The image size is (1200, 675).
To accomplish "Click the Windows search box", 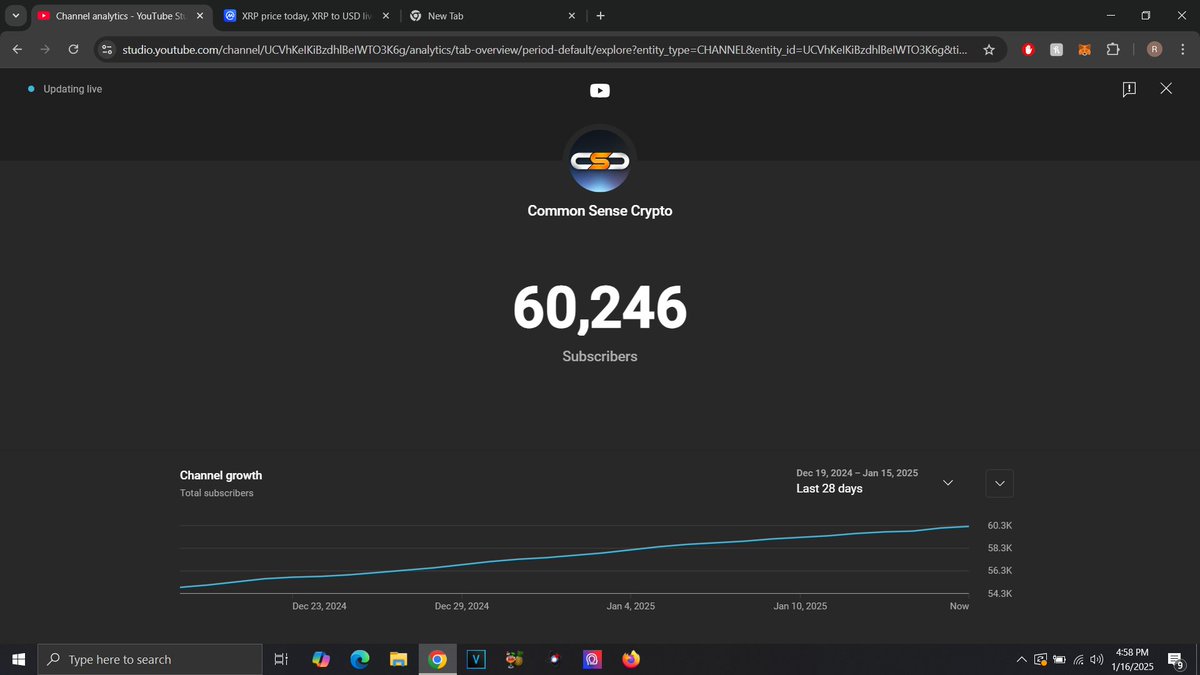I will coord(150,659).
